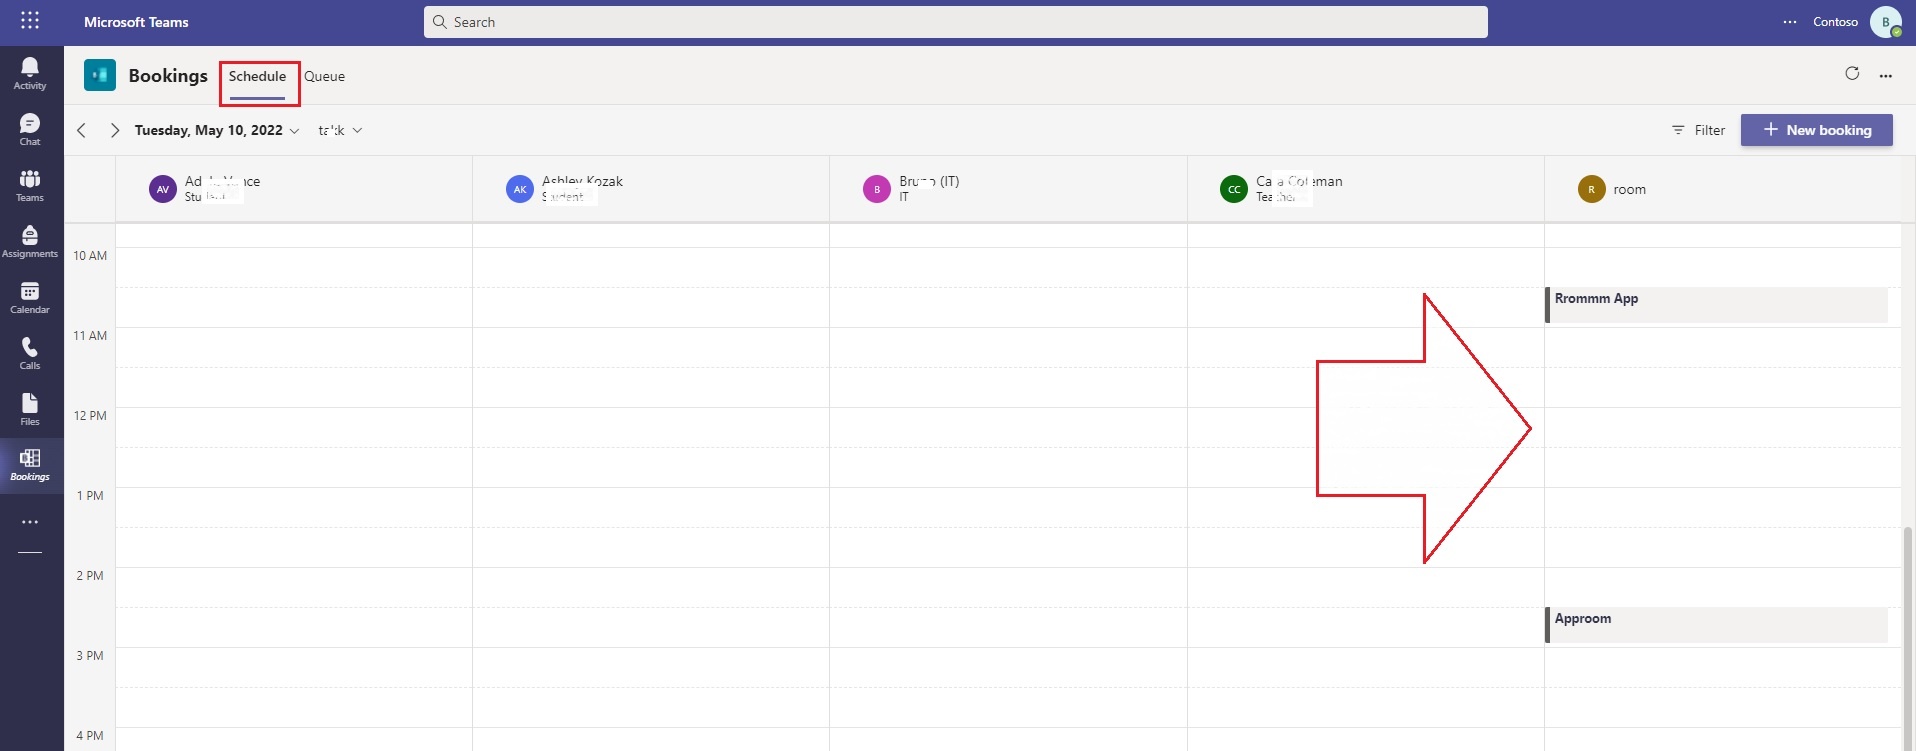Image resolution: width=1916 pixels, height=751 pixels.
Task: Click the Microsoft Teams title
Action: coord(136,22)
